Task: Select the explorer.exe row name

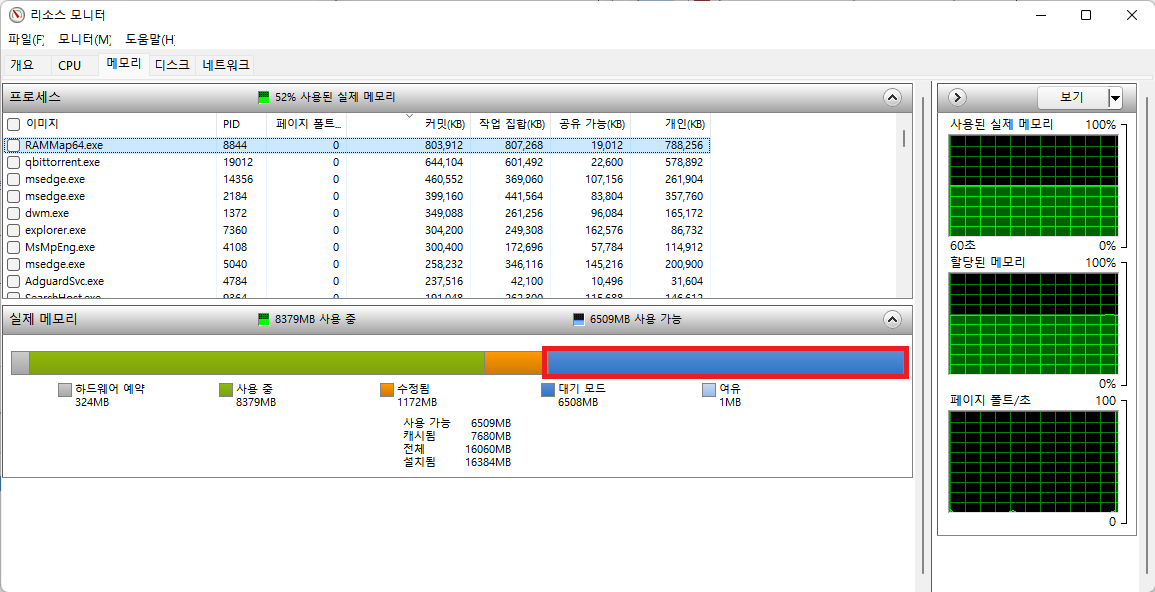Action: [x=55, y=230]
